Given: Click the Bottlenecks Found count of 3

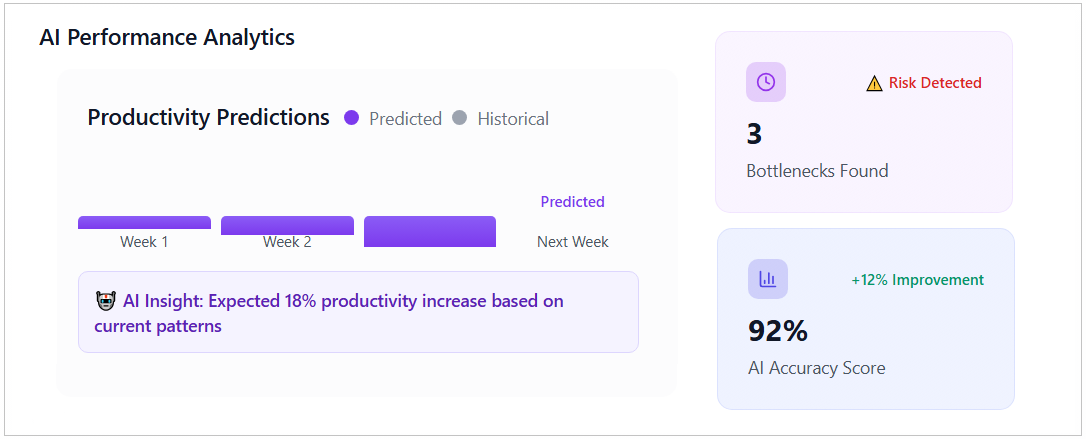Looking at the screenshot, I should click(x=754, y=134).
